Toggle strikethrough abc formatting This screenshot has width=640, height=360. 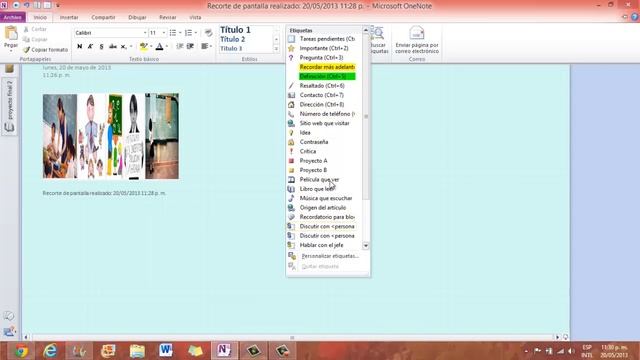tap(113, 47)
